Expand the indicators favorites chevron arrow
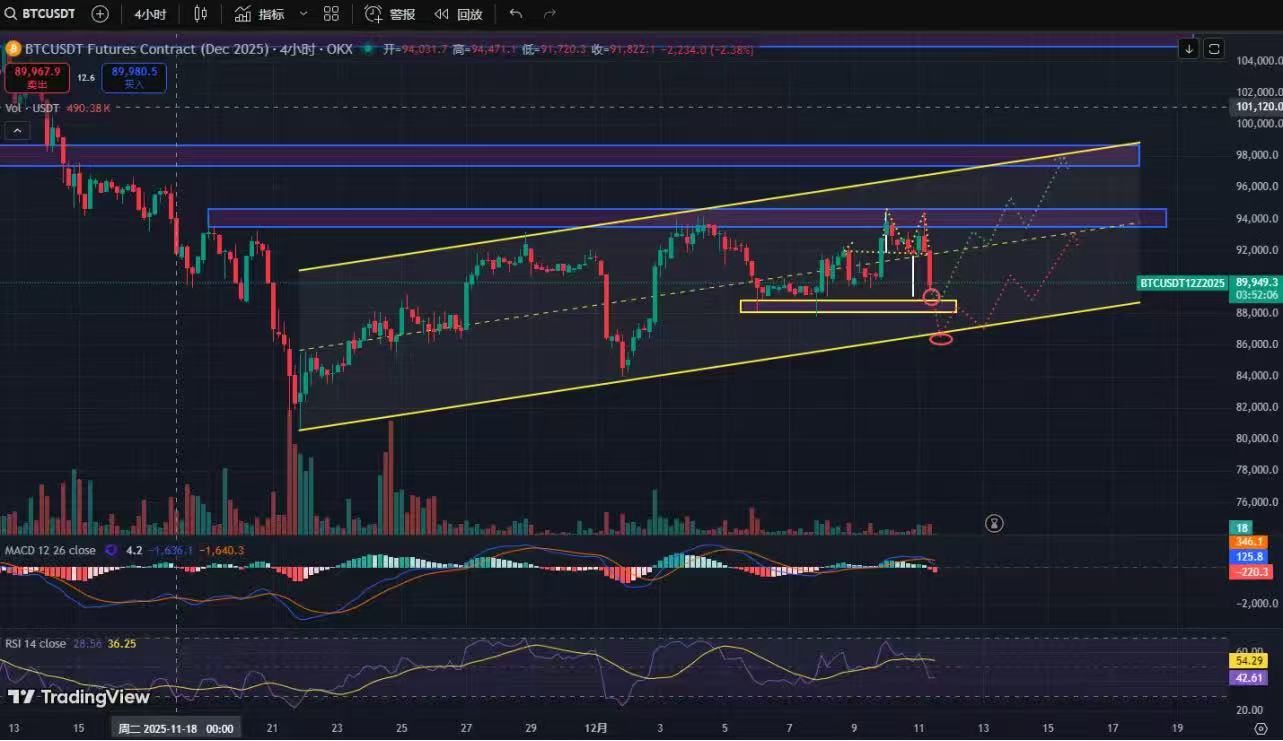 point(303,14)
